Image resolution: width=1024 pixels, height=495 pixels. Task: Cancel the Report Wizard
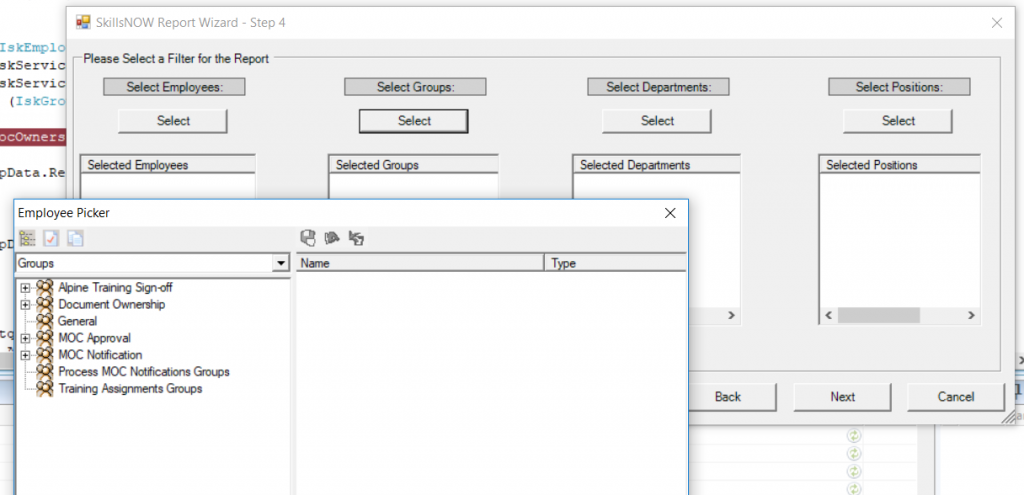(955, 396)
